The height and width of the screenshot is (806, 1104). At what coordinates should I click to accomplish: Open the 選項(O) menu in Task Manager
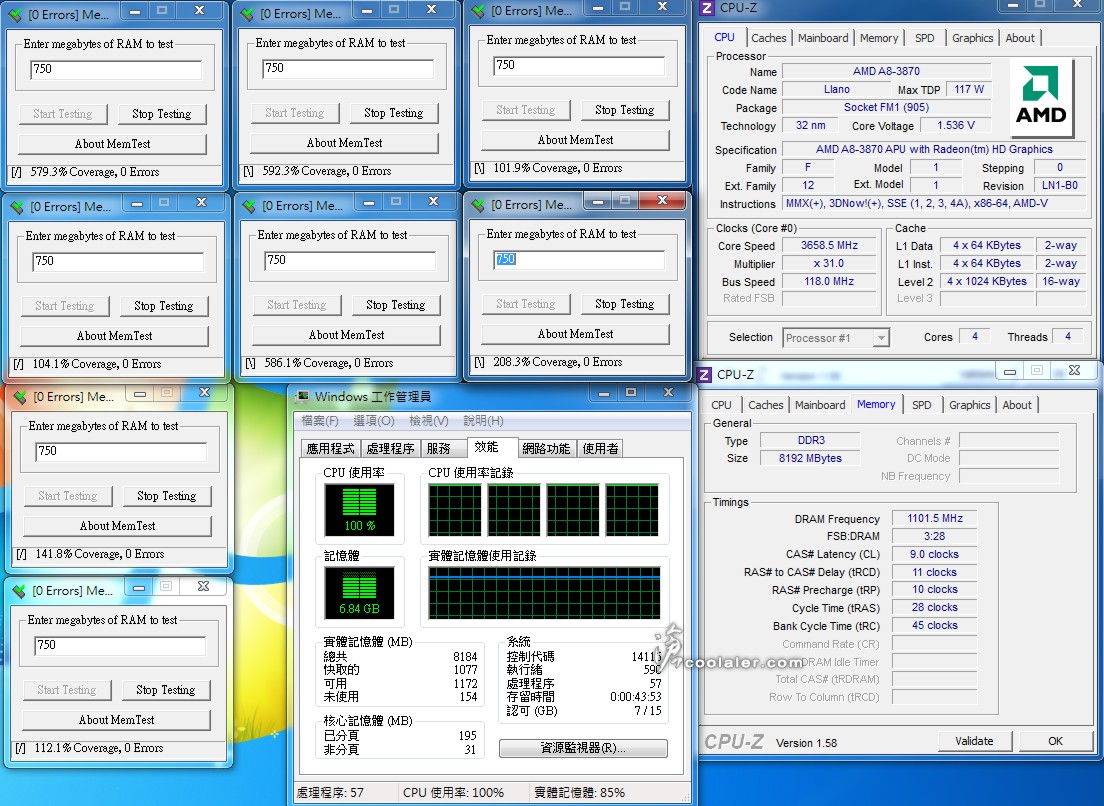point(374,421)
